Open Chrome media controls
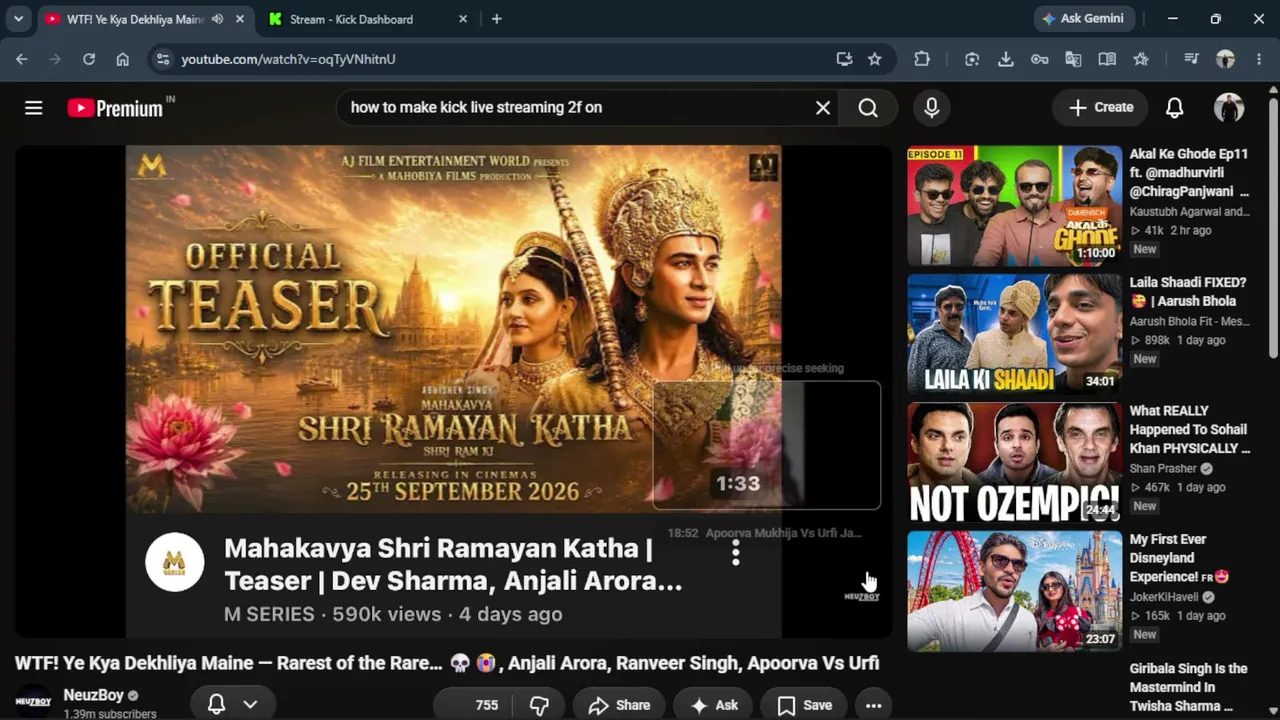This screenshot has height=720, width=1280. pyautogui.click(x=1191, y=59)
